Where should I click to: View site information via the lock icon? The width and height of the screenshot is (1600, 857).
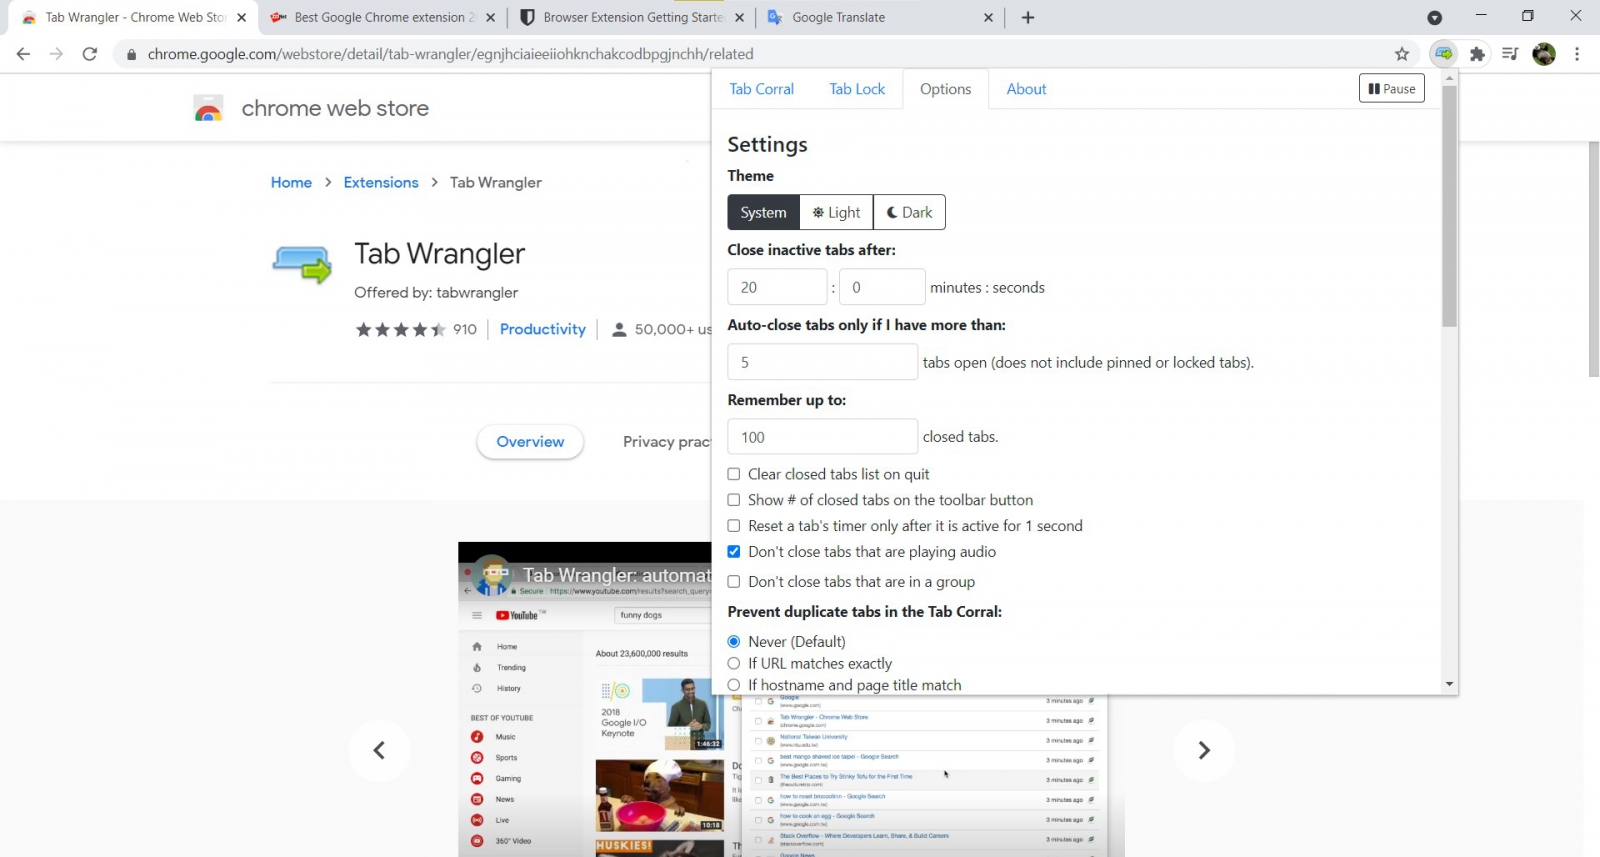click(x=131, y=54)
